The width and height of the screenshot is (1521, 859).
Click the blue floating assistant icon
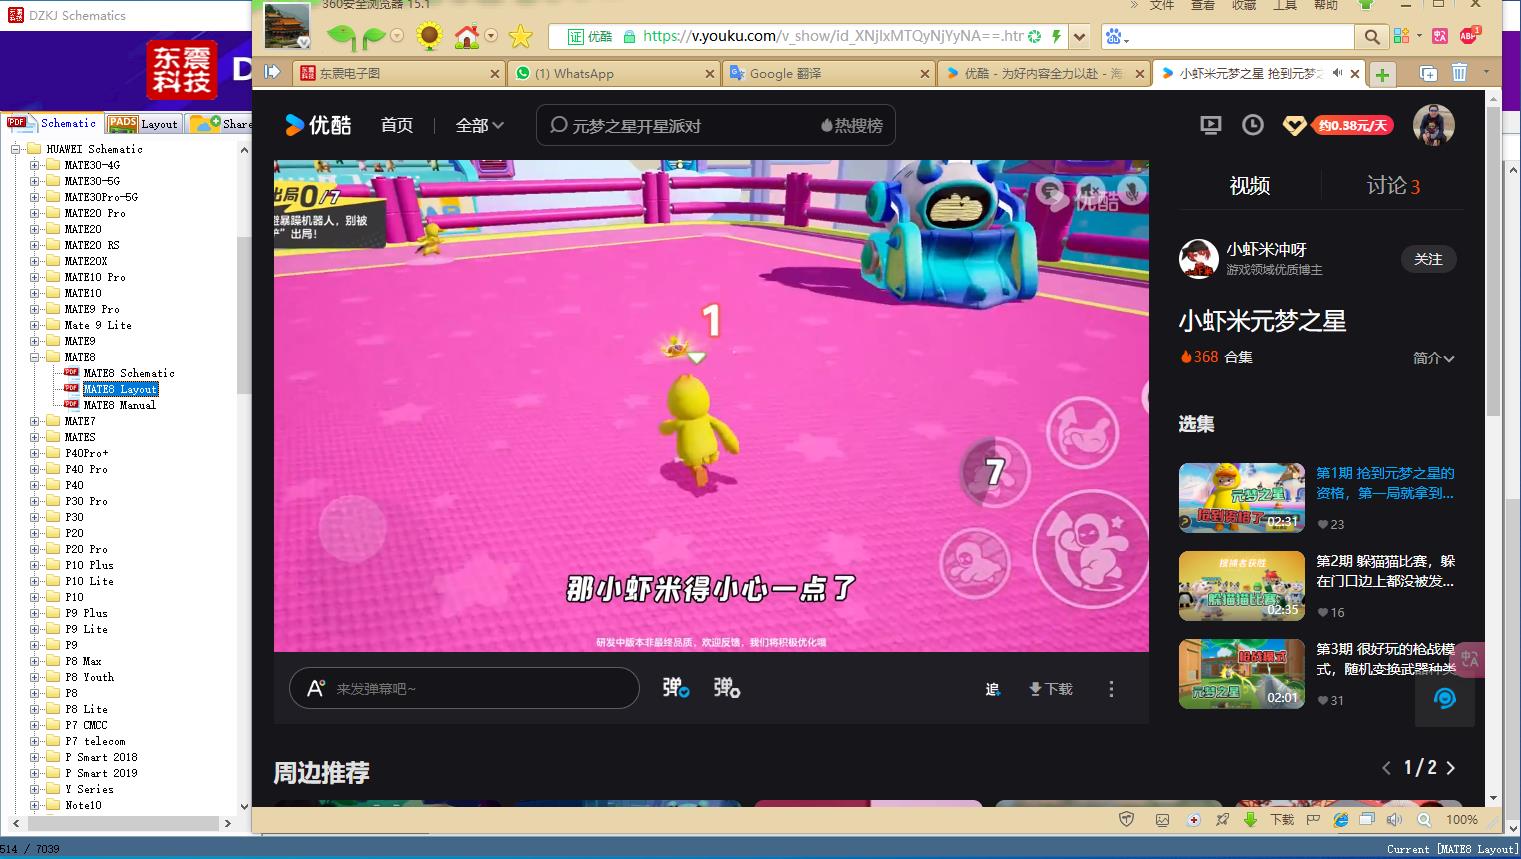click(1445, 698)
